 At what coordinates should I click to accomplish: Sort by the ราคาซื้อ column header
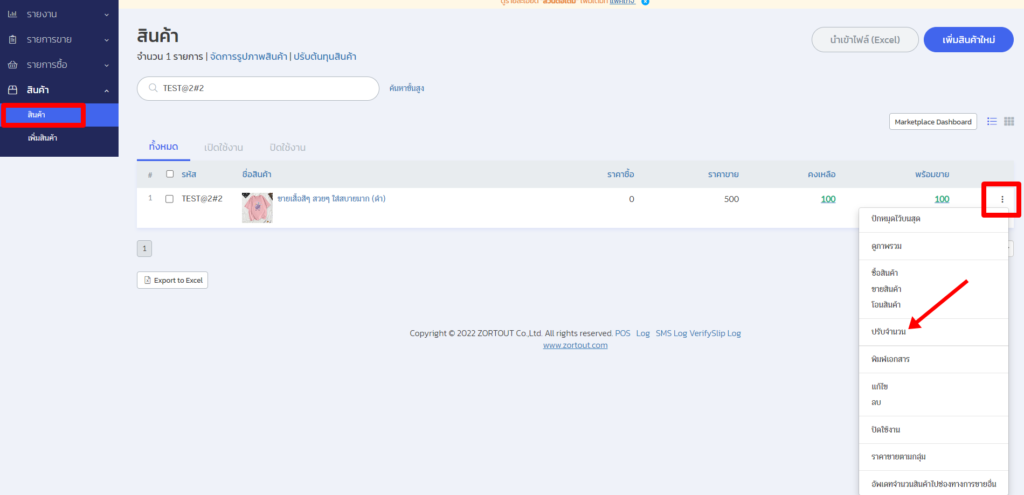620,174
